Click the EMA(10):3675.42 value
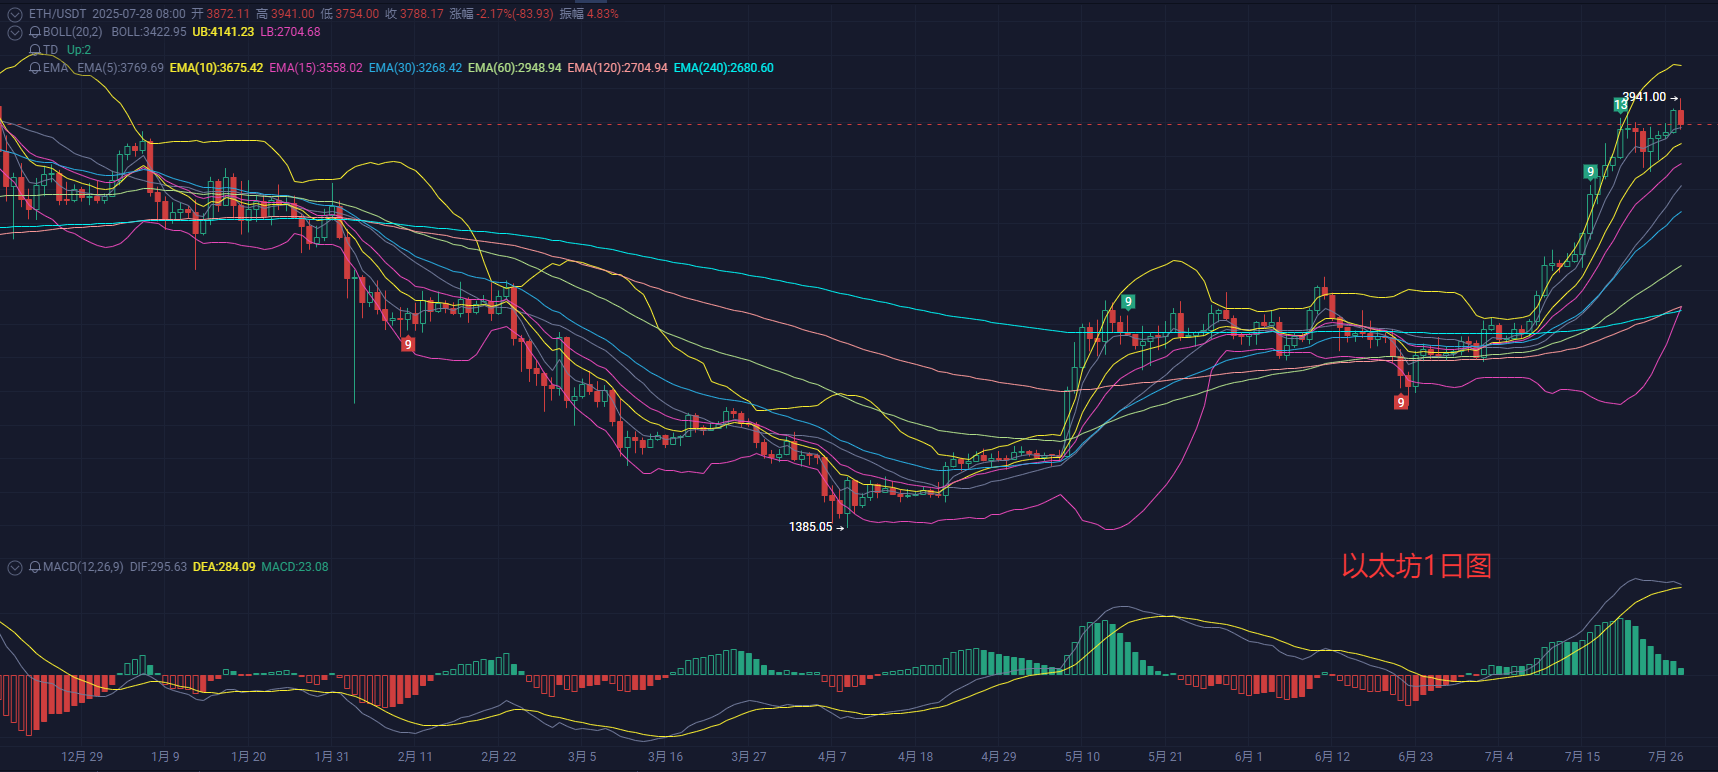The image size is (1718, 772). pos(216,68)
